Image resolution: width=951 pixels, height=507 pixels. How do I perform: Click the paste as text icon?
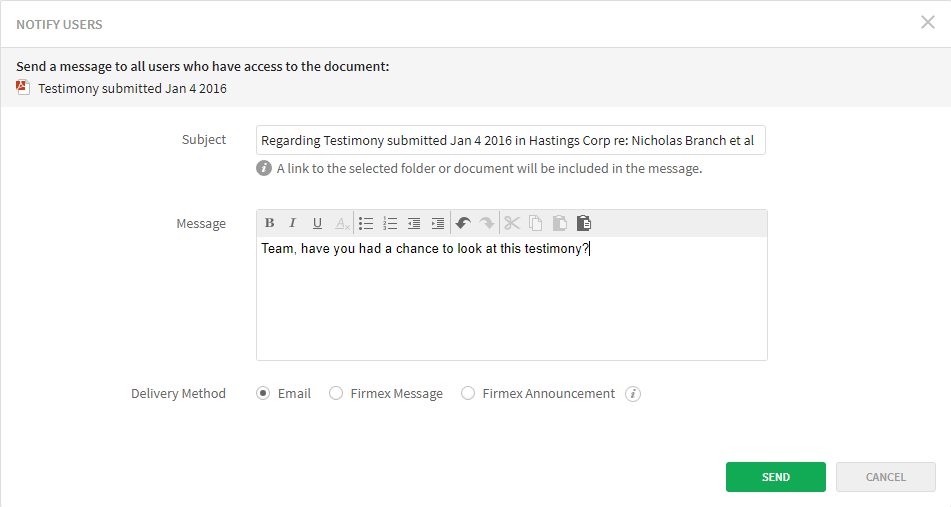tap(584, 223)
